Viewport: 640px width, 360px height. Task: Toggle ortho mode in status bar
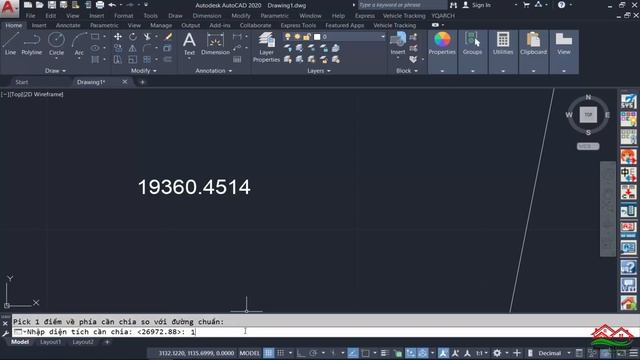tap(300, 353)
